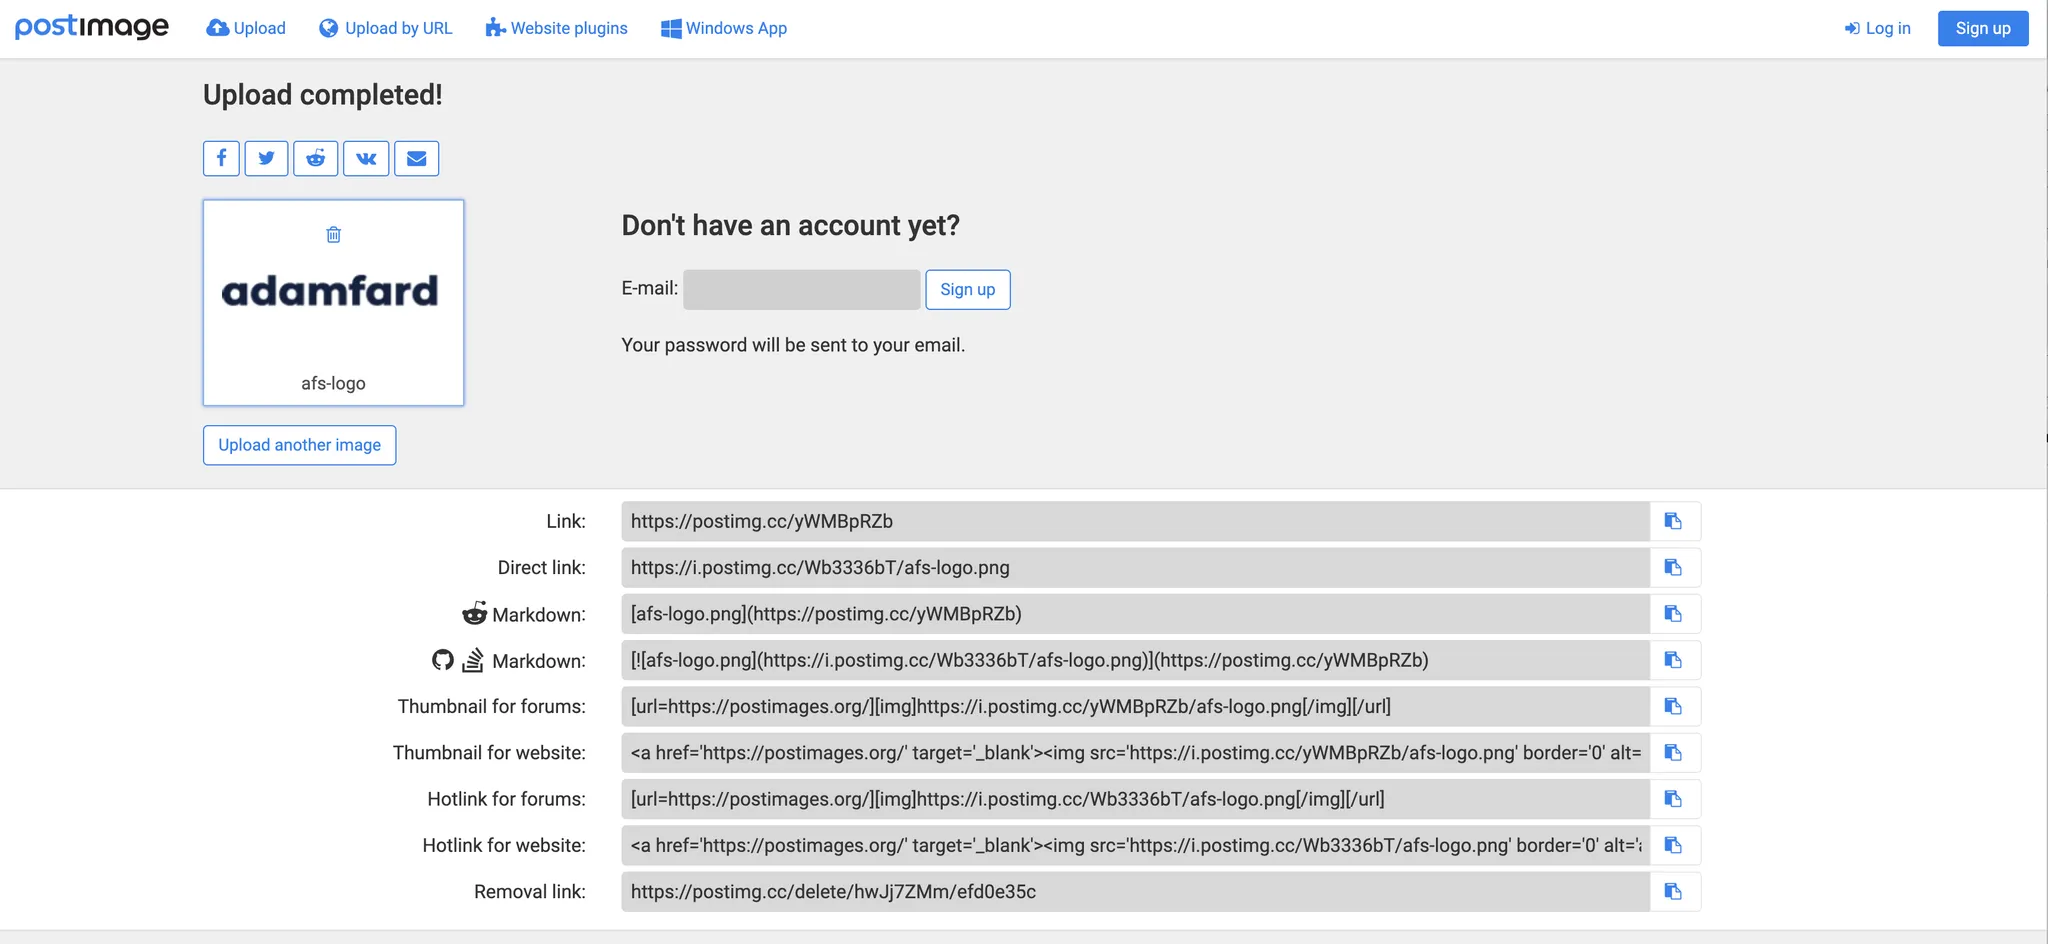
Task: Select the Direct link text field
Action: point(1135,567)
